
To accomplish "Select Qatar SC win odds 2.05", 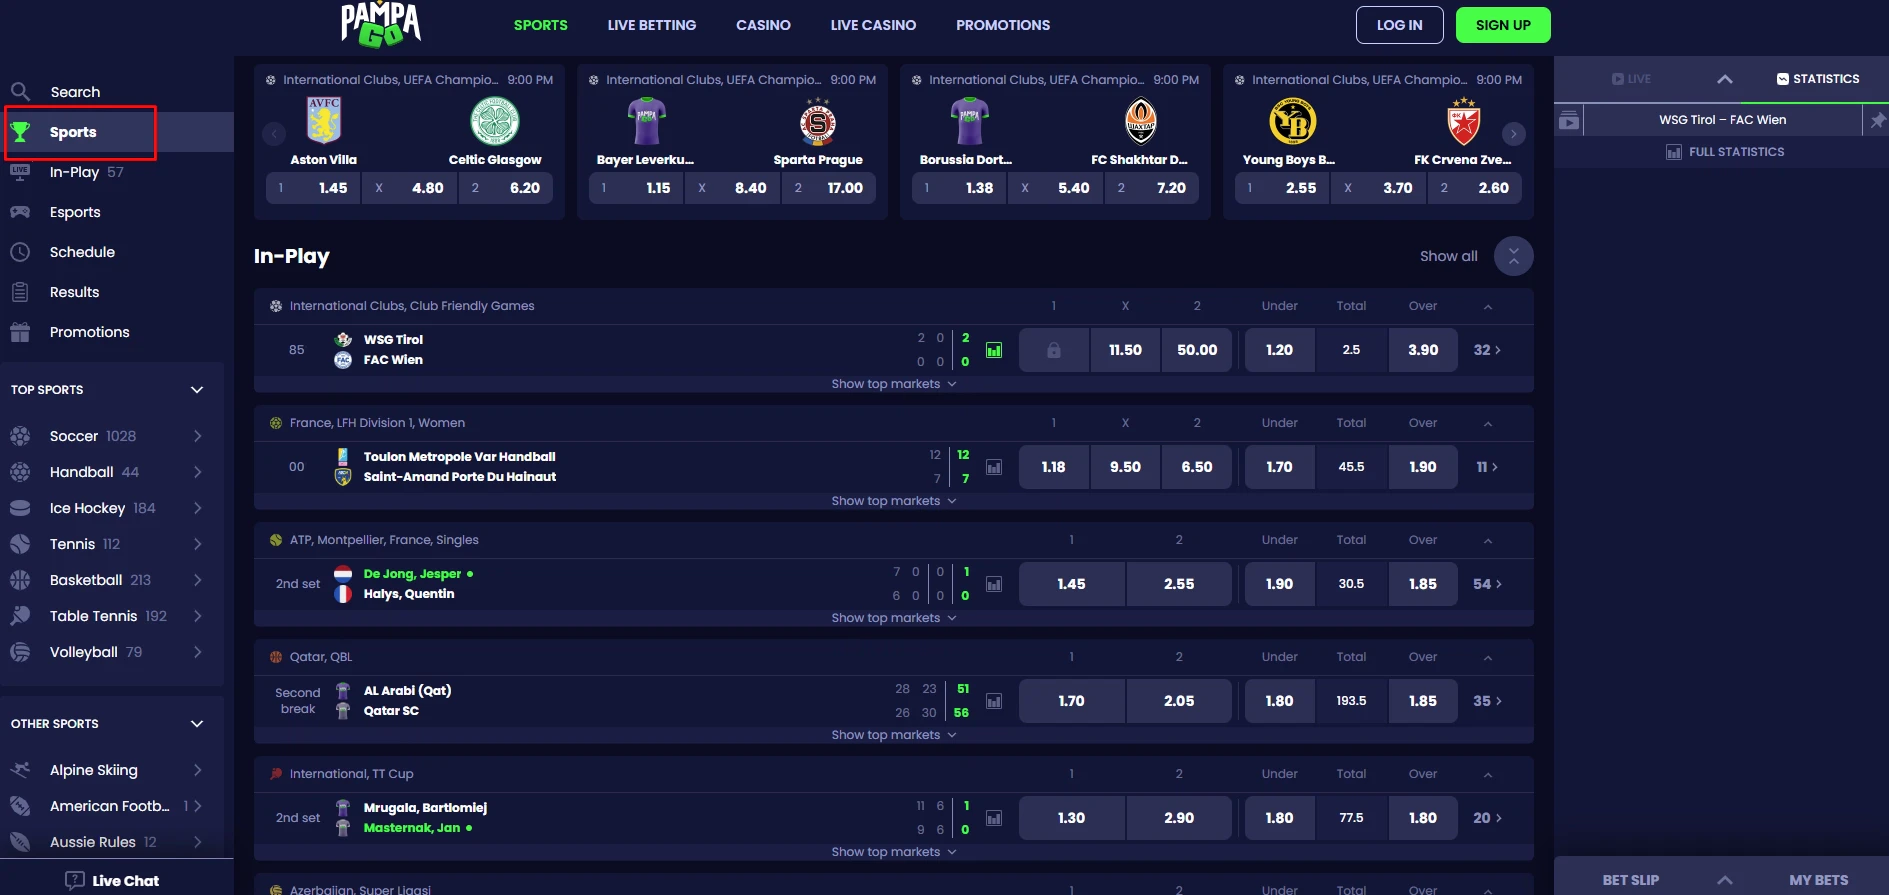I will tap(1179, 701).
